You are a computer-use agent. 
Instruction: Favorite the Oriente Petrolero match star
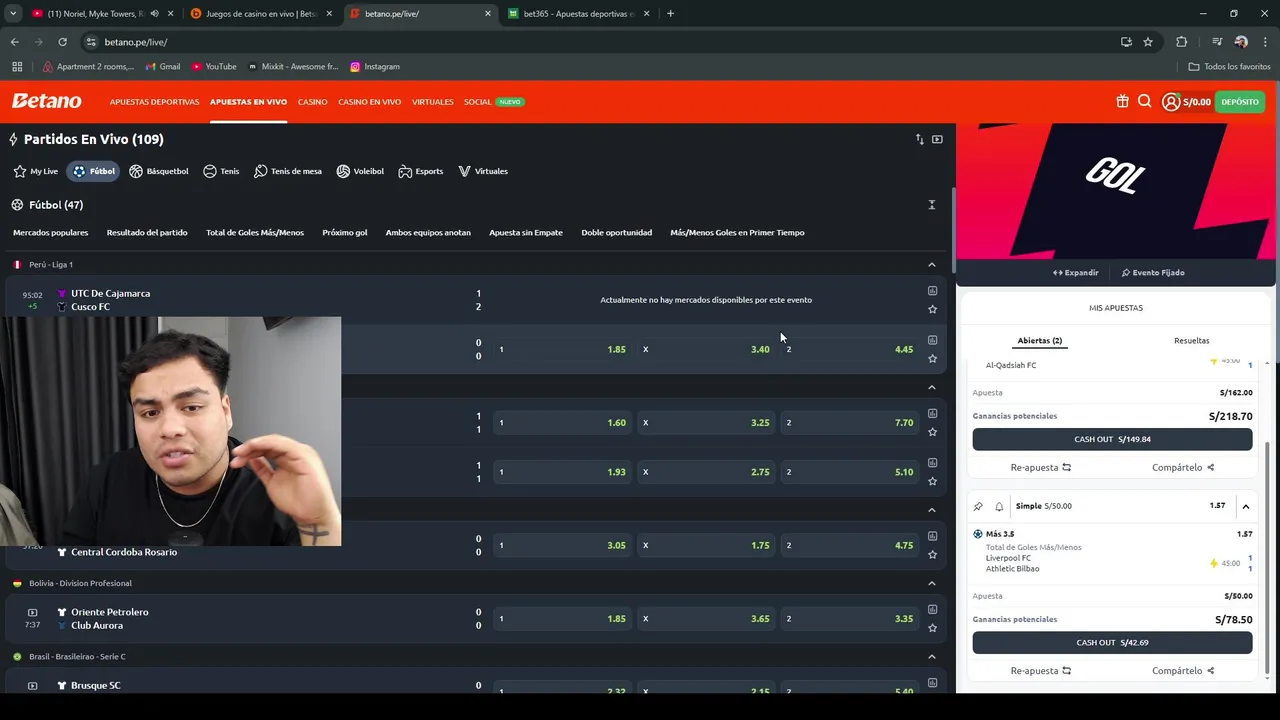[x=932, y=628]
